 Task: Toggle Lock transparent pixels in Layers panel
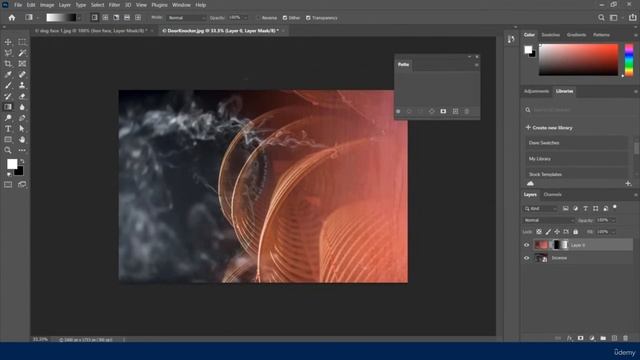click(539, 232)
